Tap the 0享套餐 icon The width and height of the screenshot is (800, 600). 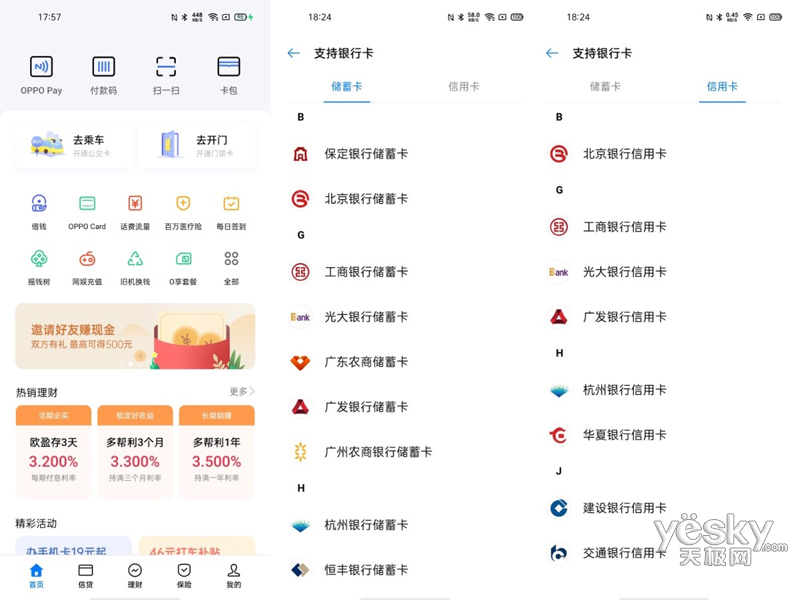click(183, 259)
